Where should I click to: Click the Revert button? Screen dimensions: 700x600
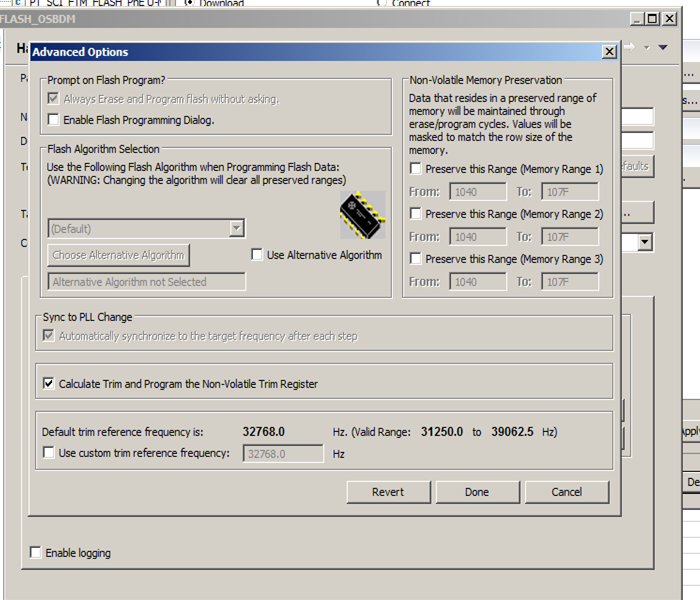tap(388, 492)
